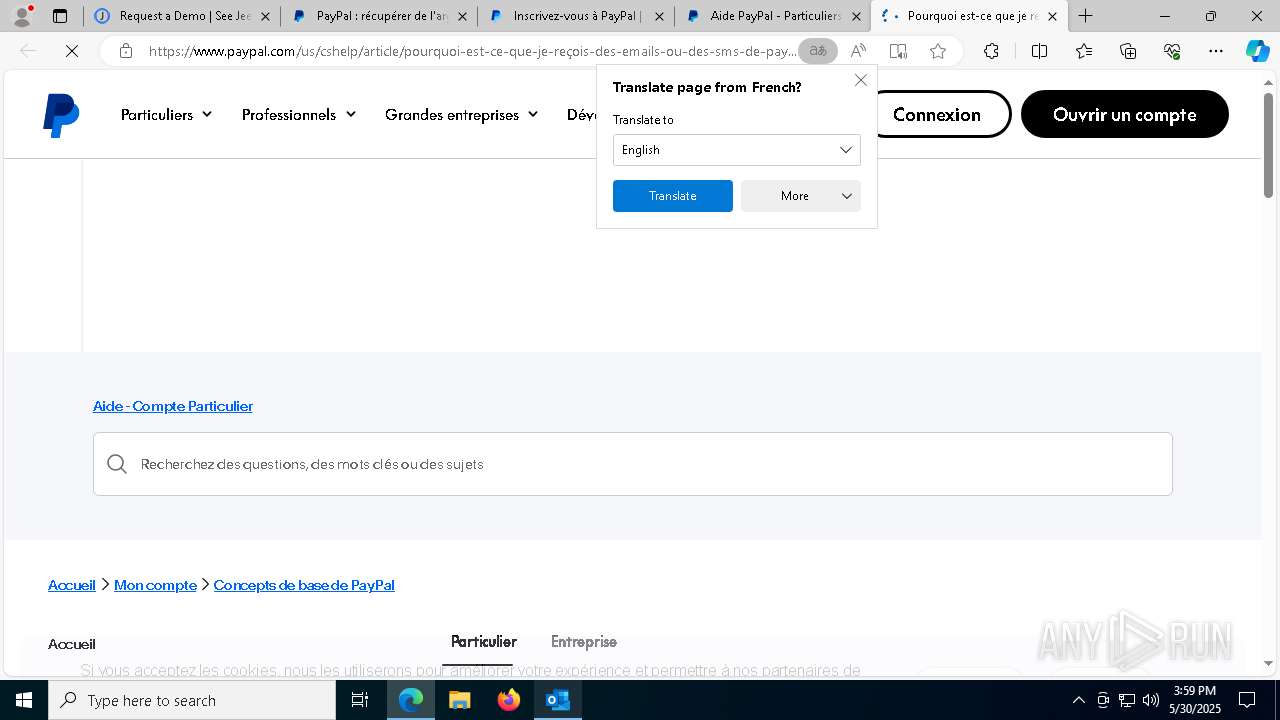View site information lock icon
Viewport: 1280px width, 720px height.
pyautogui.click(x=126, y=51)
